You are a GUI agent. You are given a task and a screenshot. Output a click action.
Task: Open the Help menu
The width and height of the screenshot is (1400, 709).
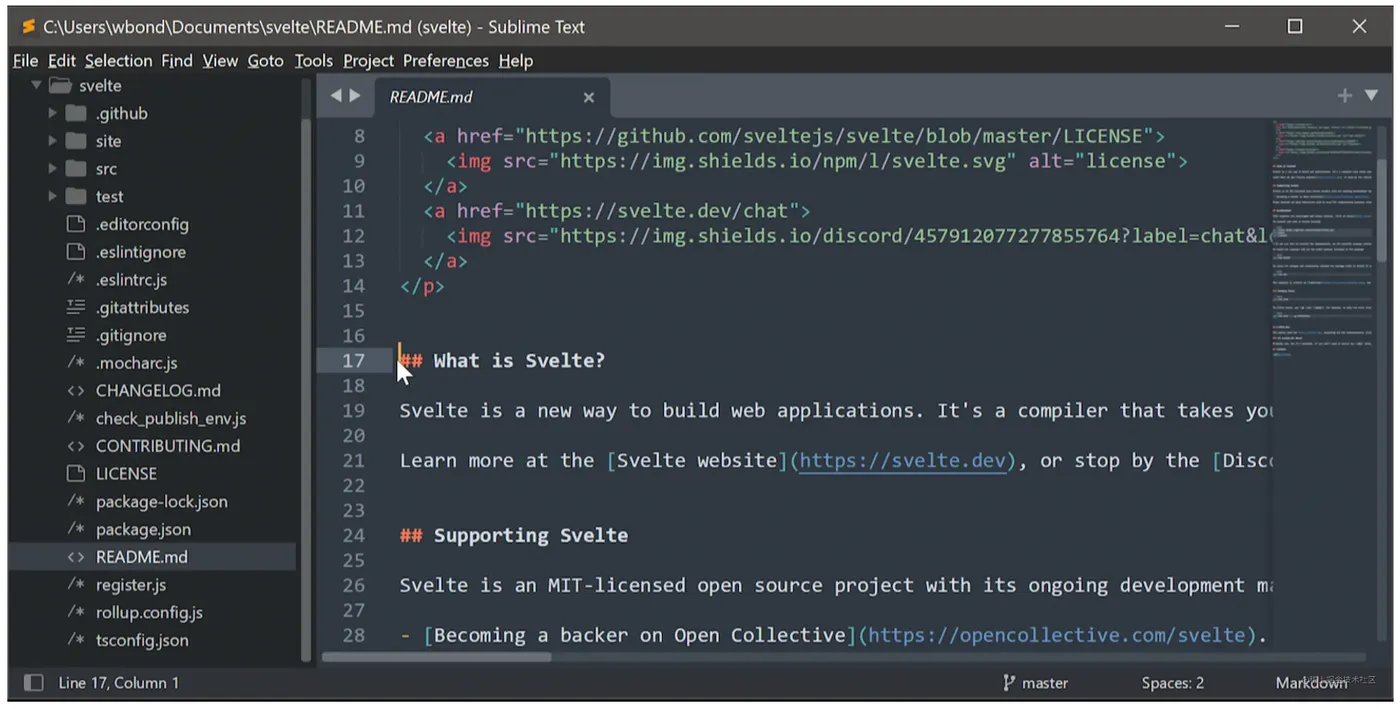pos(516,61)
